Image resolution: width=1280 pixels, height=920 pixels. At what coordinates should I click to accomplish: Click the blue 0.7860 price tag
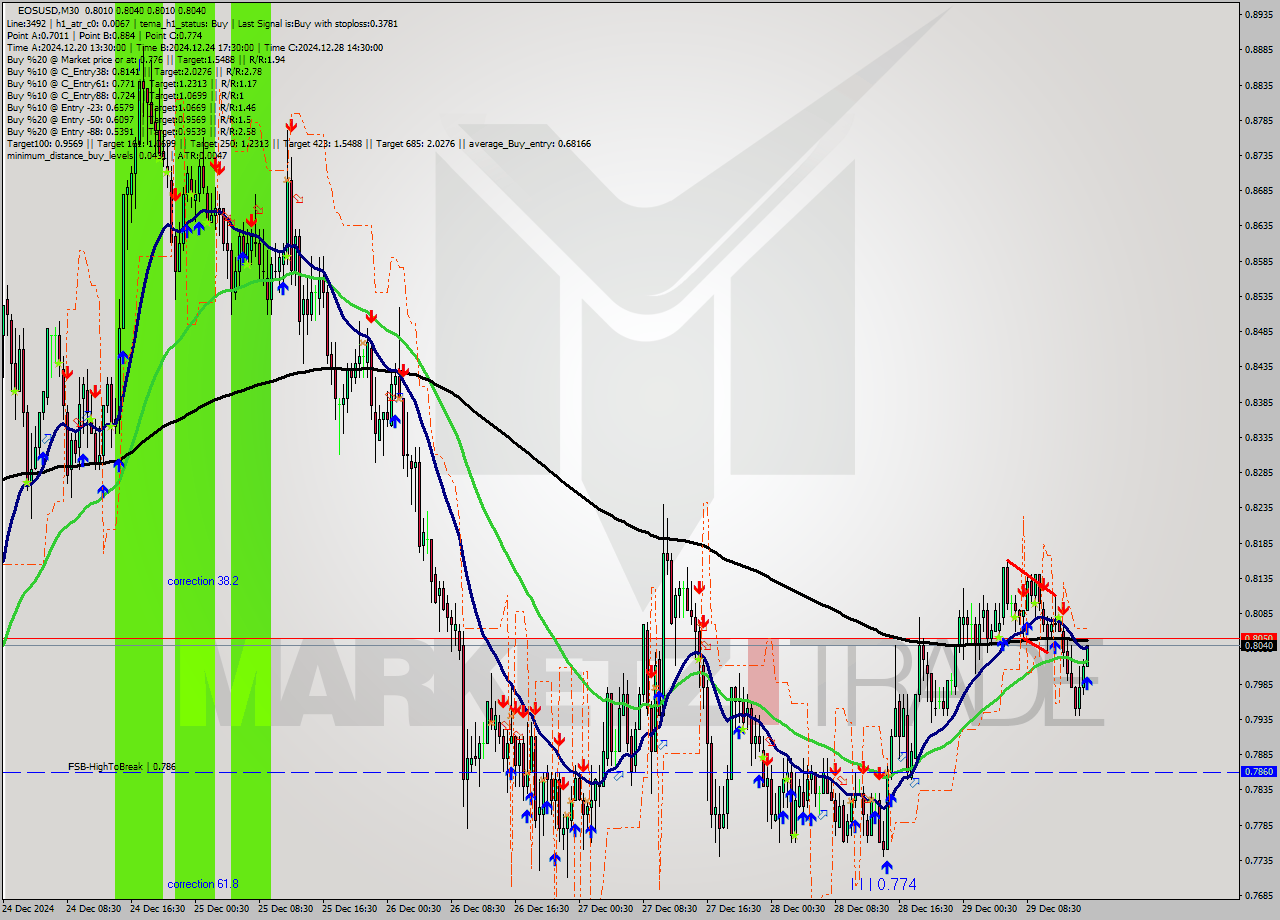tap(1258, 772)
